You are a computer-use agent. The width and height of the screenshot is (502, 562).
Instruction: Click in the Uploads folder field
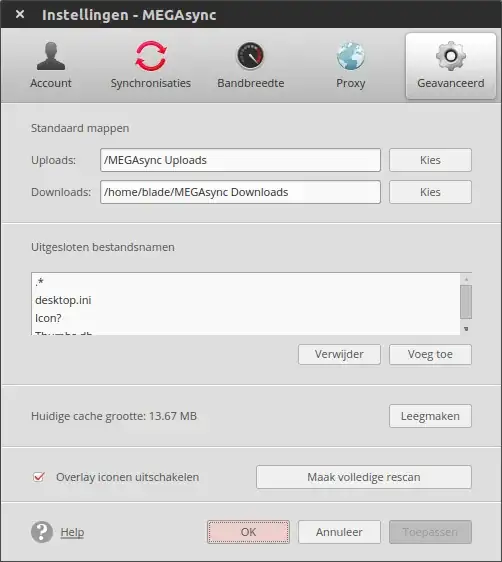tap(240, 160)
